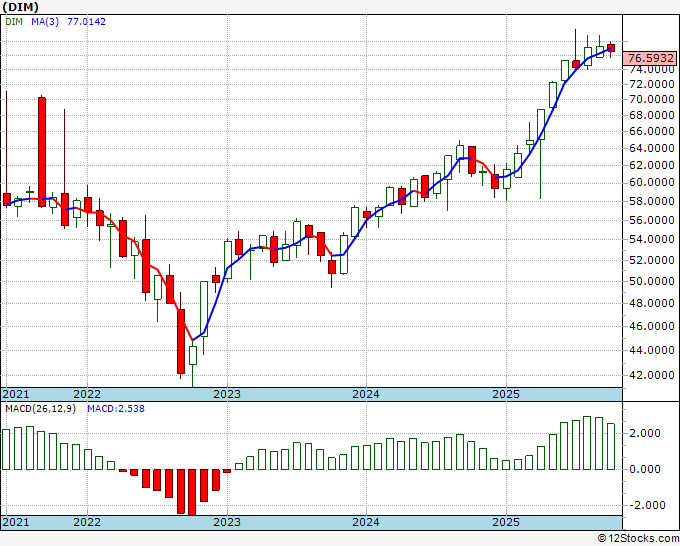Click the 54.0000 price axis label
This screenshot has width=680, height=546.
click(652, 239)
